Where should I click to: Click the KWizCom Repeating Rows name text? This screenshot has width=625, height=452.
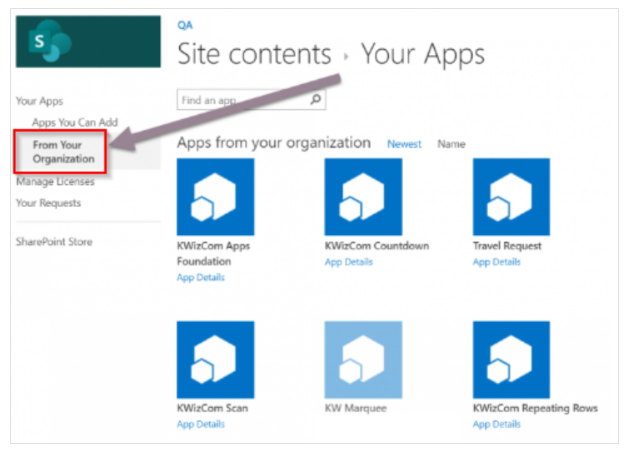coord(535,408)
